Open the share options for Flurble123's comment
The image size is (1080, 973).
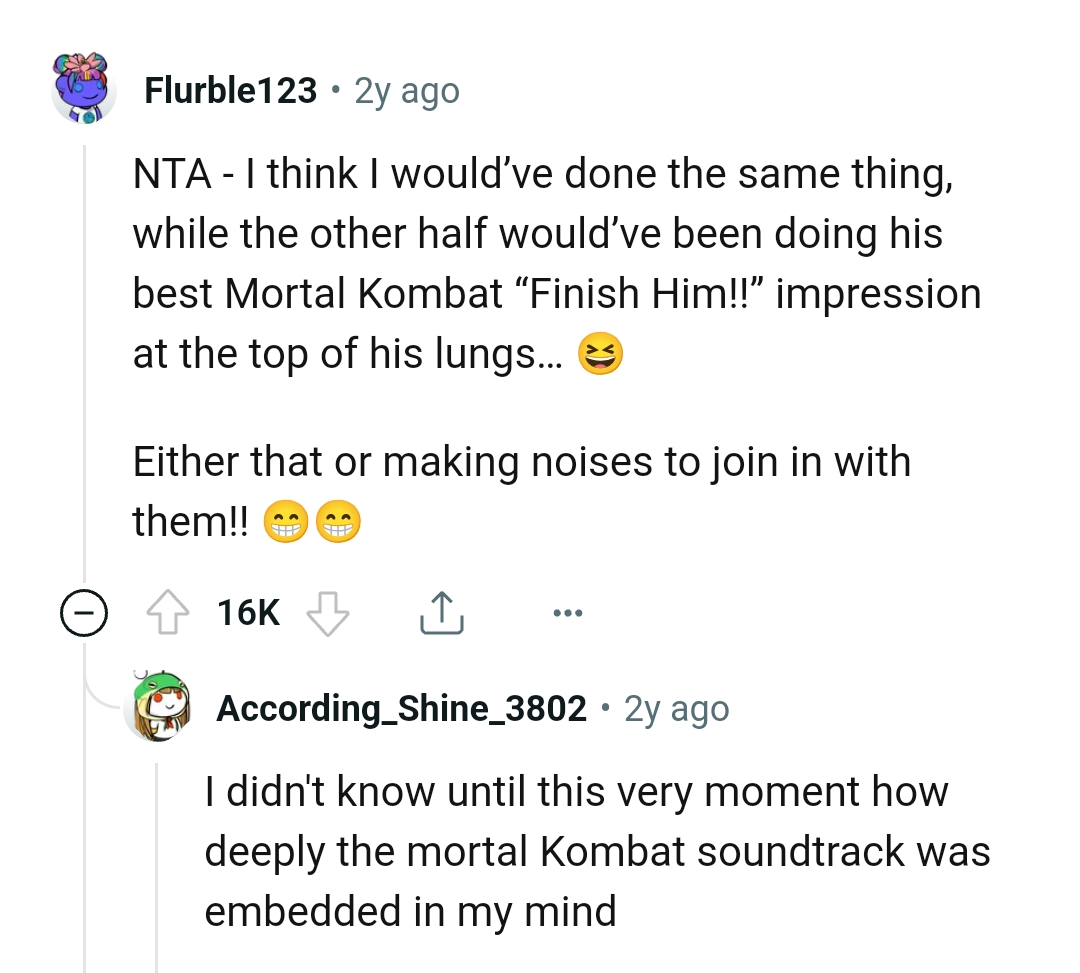coord(441,613)
